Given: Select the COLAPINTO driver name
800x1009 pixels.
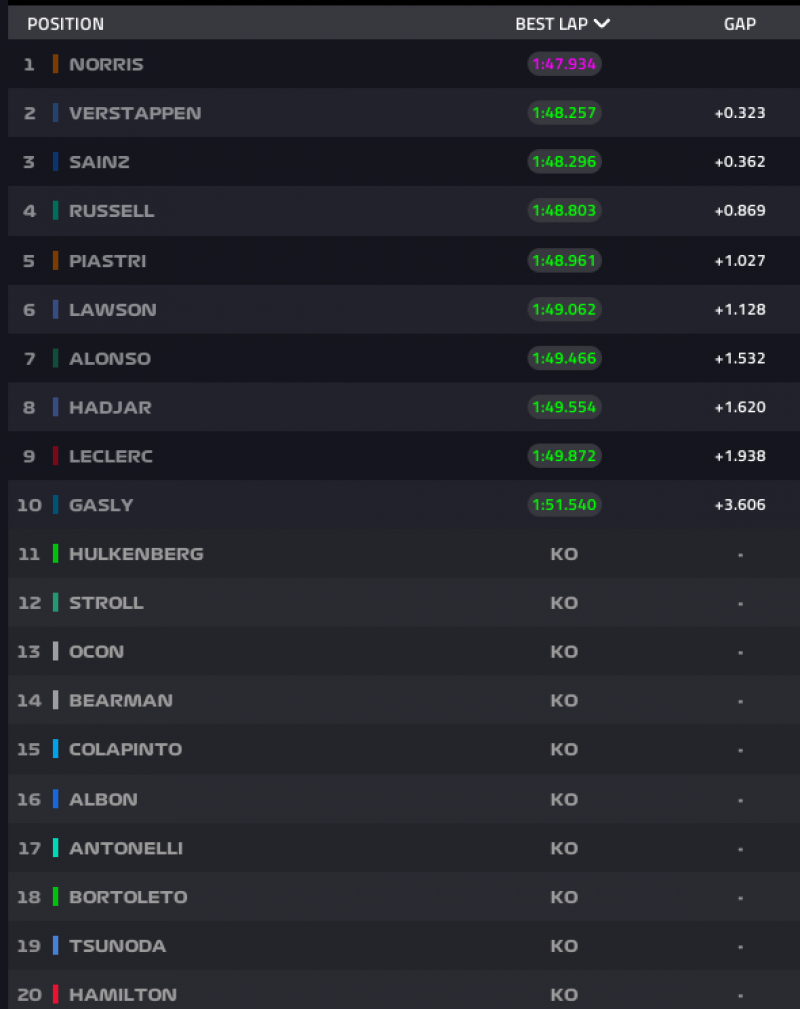Looking at the screenshot, I should coord(125,750).
